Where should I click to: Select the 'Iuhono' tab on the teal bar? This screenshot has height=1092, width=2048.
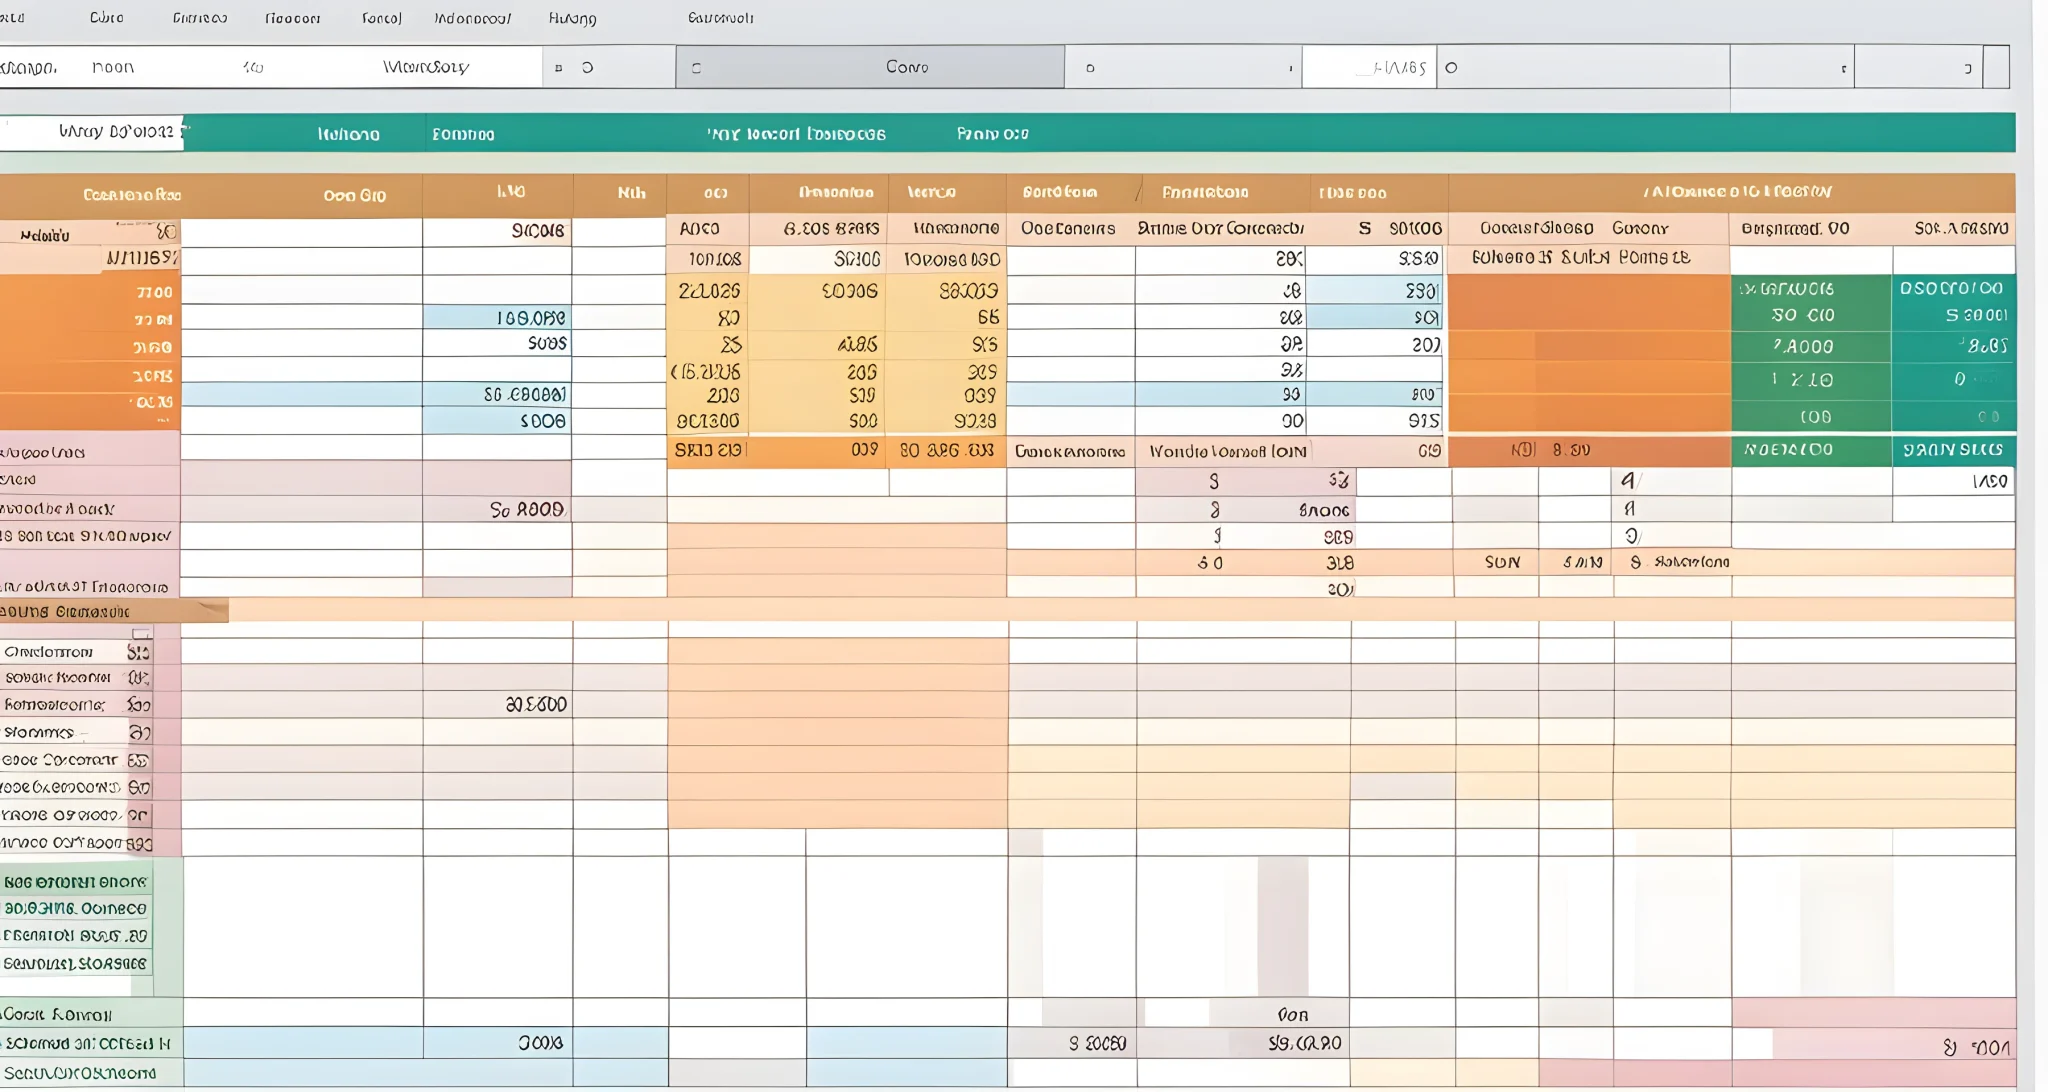point(348,134)
